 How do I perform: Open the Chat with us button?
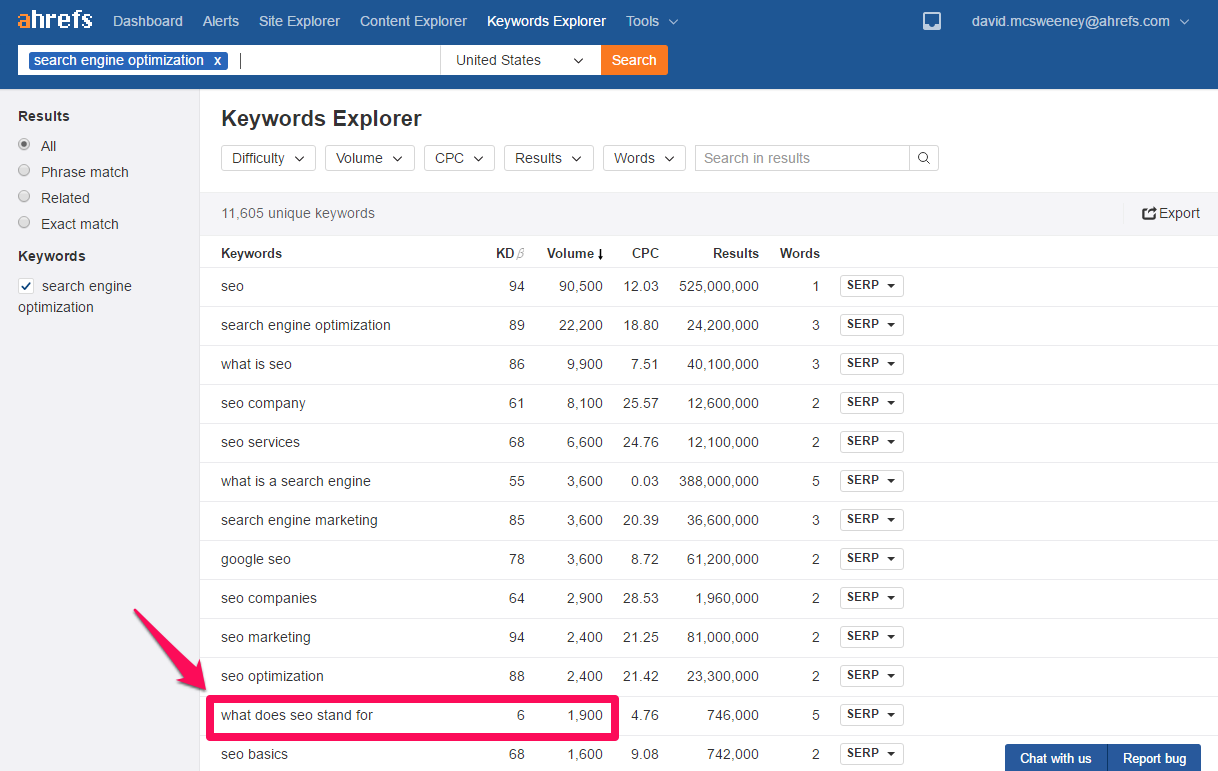click(1056, 758)
